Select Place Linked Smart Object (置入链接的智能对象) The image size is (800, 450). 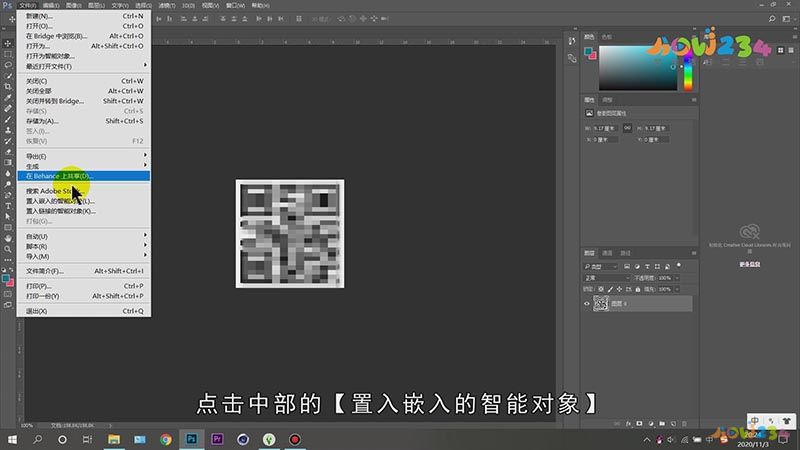[84, 211]
